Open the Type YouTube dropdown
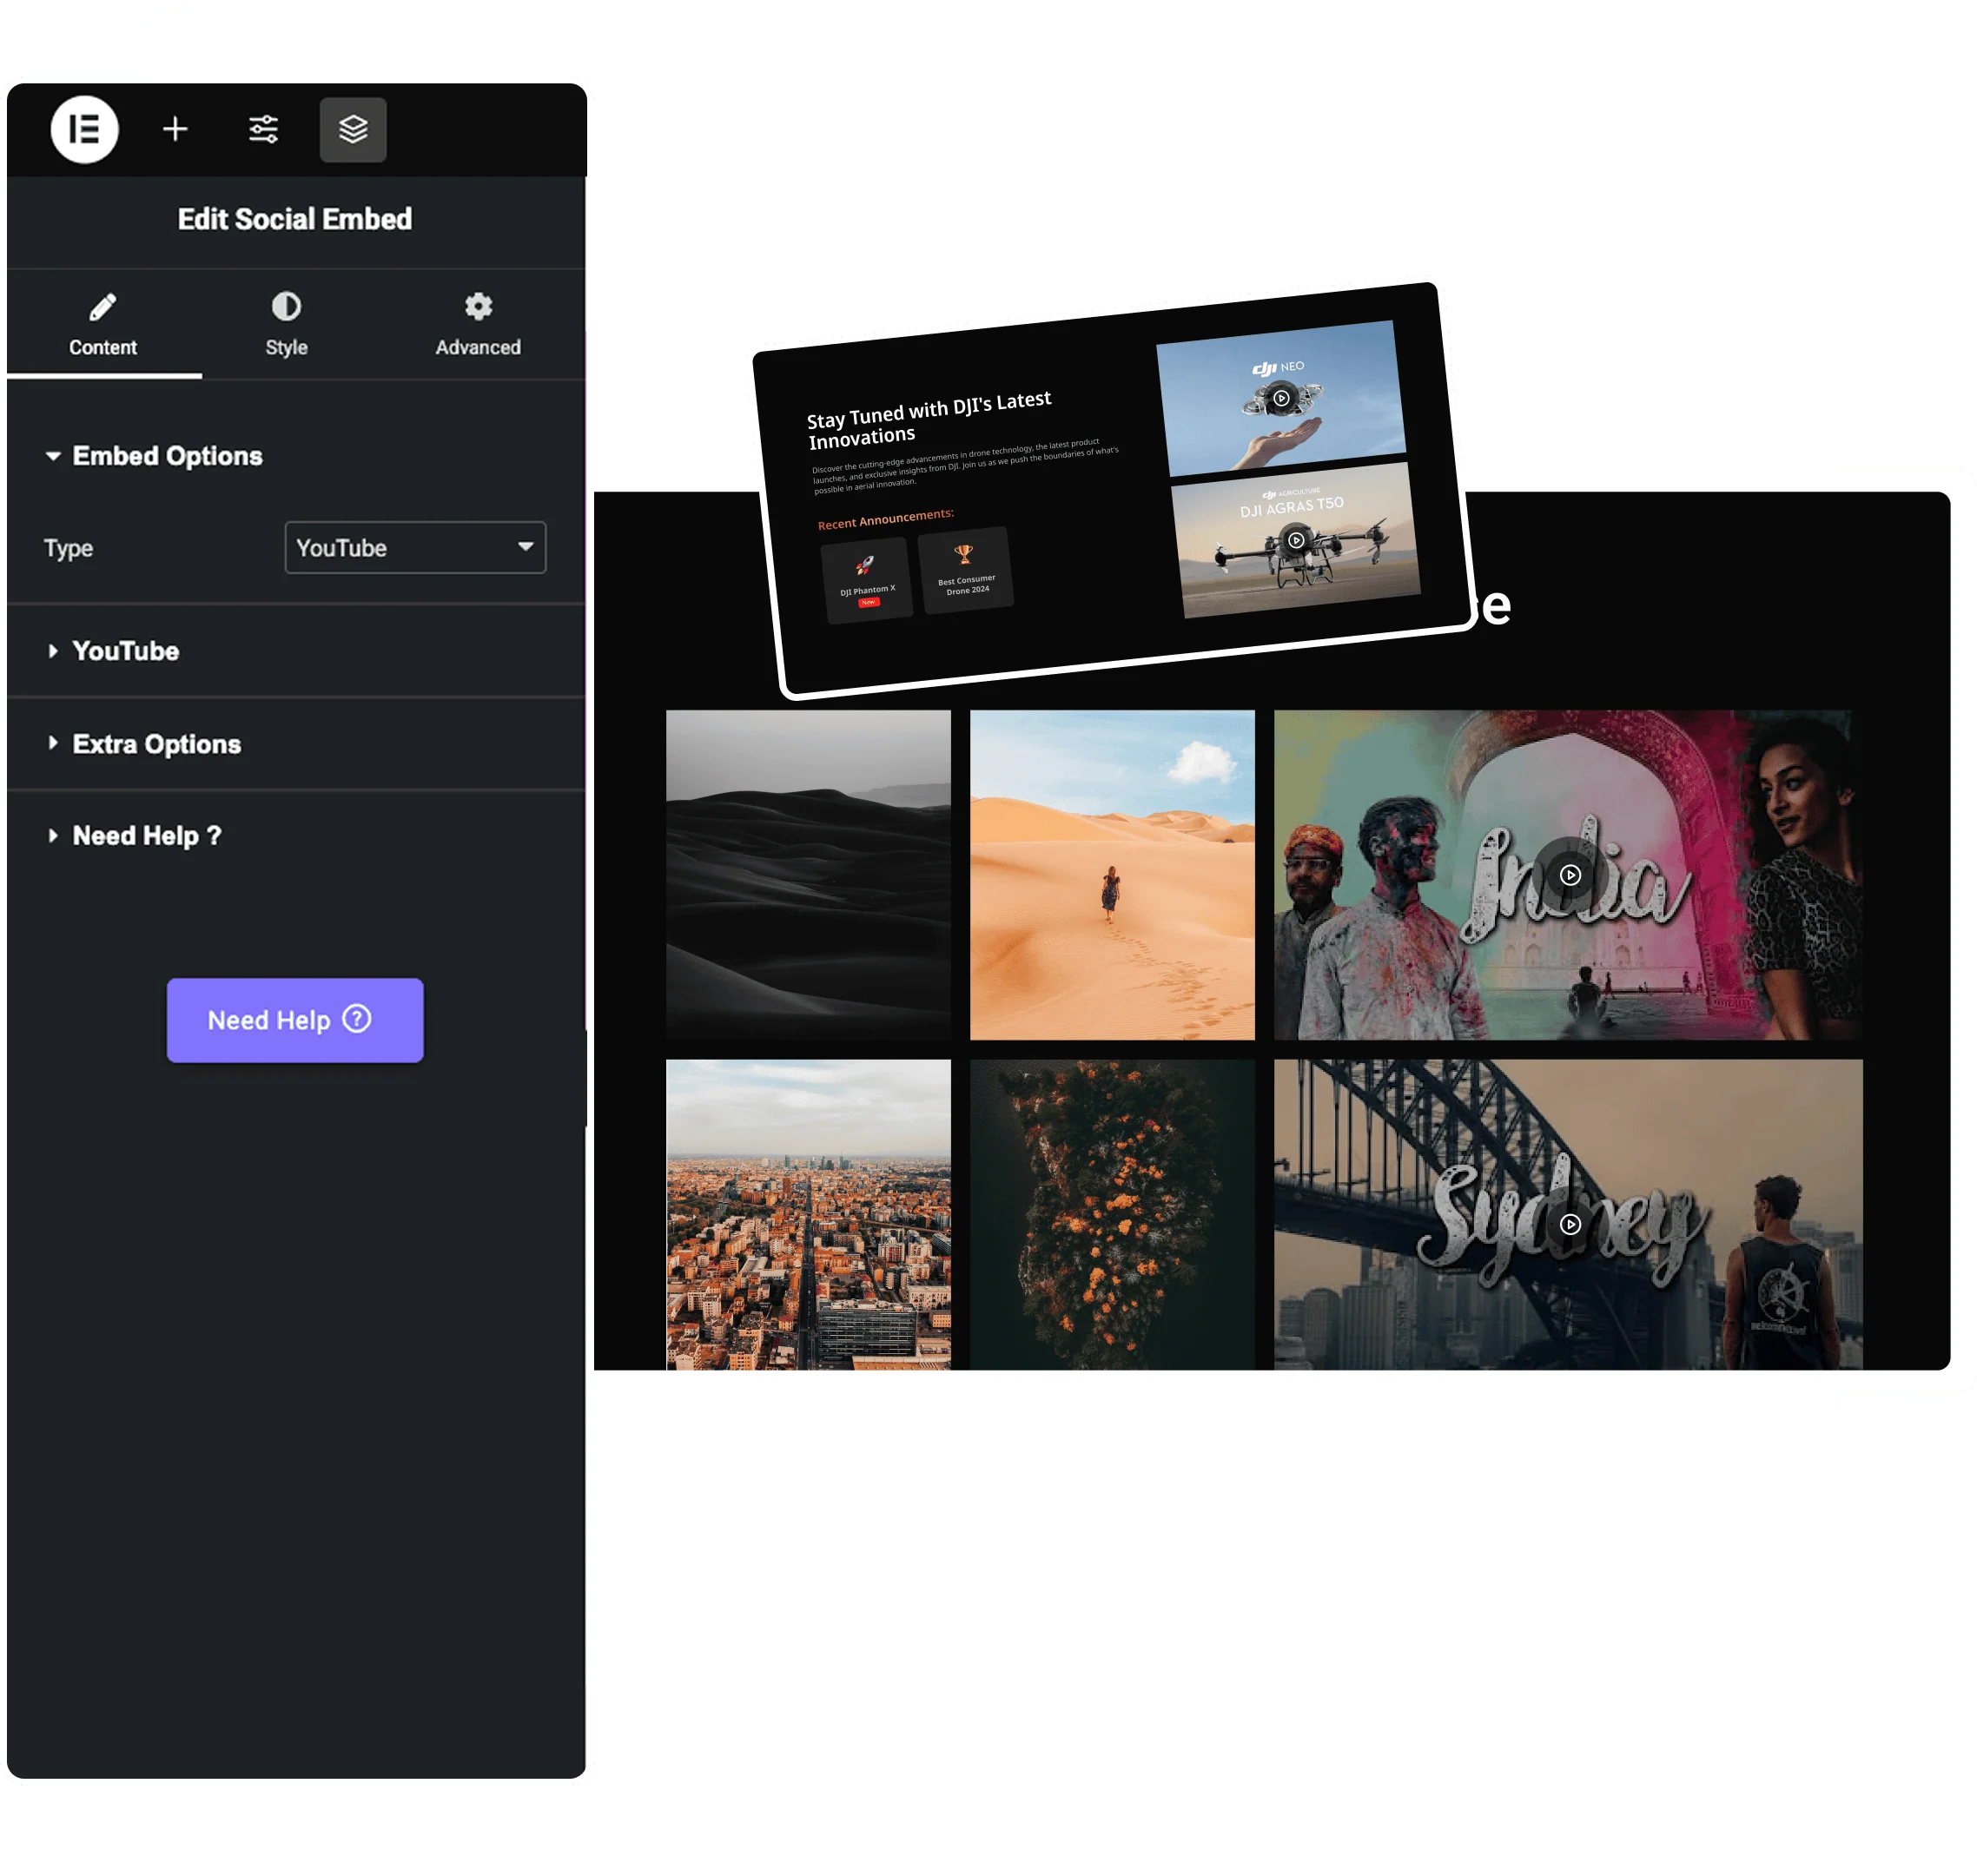This screenshot has height=1876, width=1977. click(x=415, y=547)
